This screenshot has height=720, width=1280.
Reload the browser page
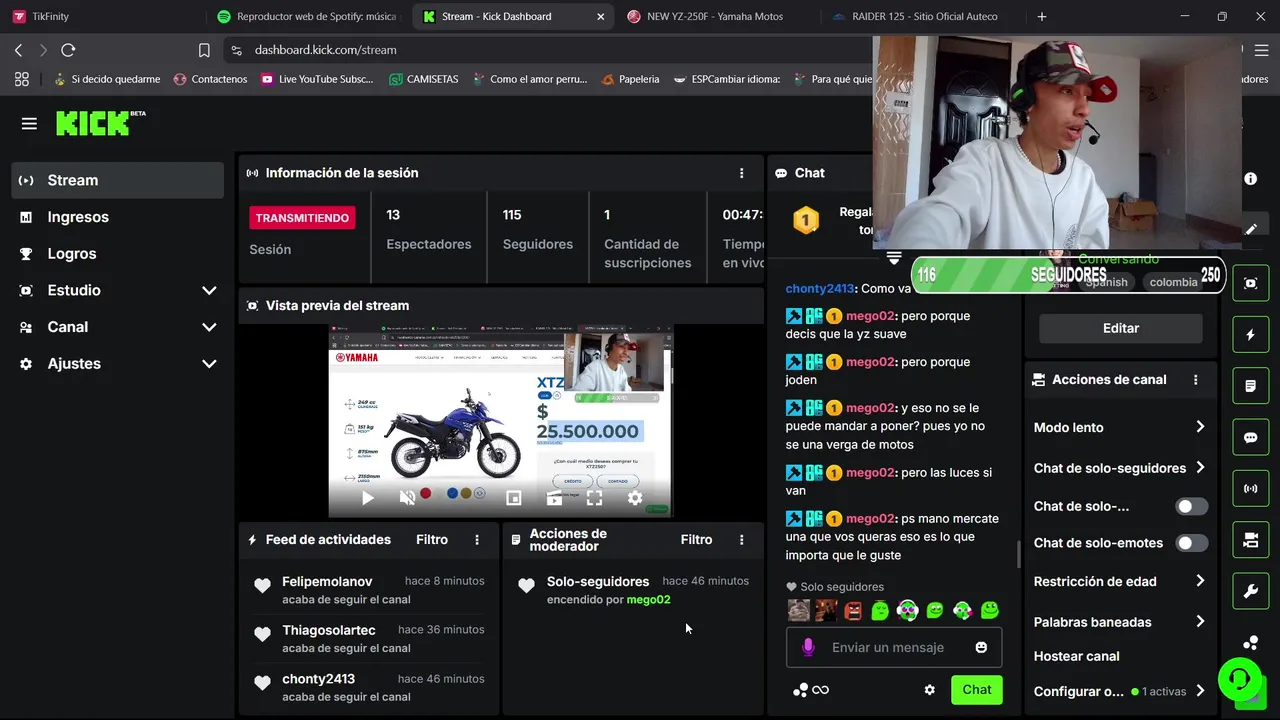coord(68,50)
